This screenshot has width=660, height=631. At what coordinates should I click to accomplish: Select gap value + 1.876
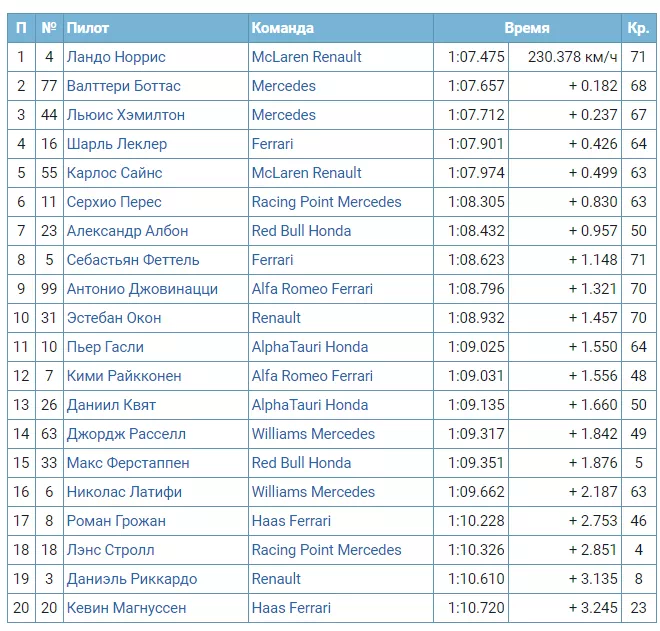click(x=593, y=463)
